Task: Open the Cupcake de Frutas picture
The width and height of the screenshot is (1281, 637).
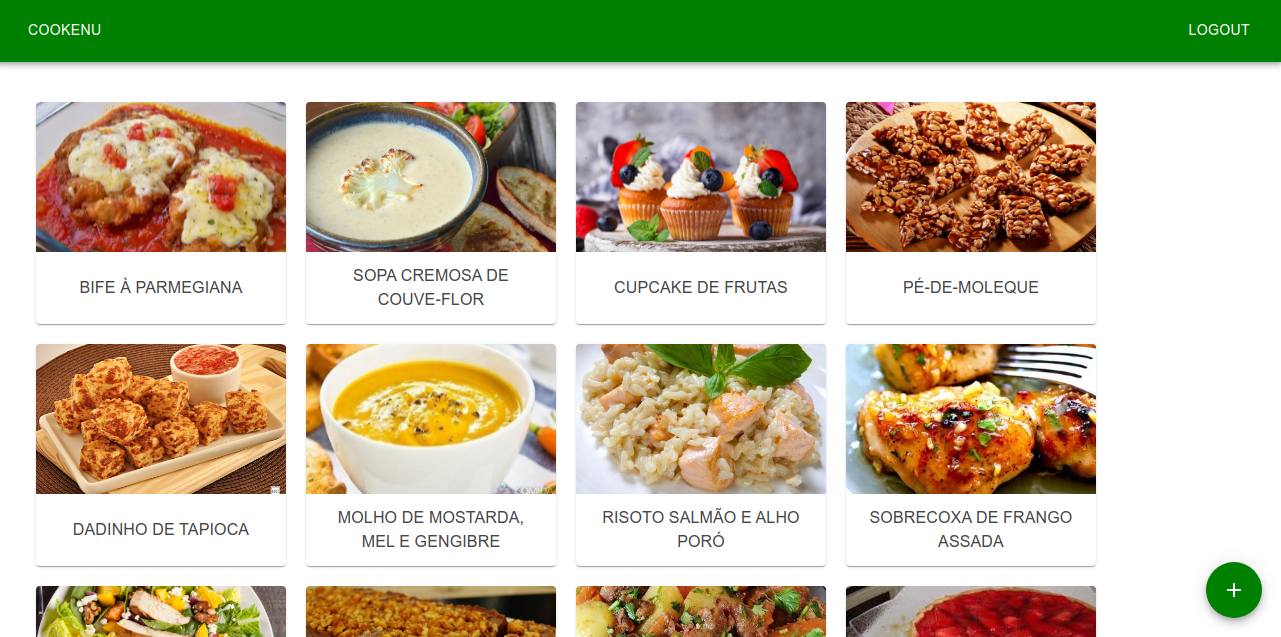Action: 701,177
